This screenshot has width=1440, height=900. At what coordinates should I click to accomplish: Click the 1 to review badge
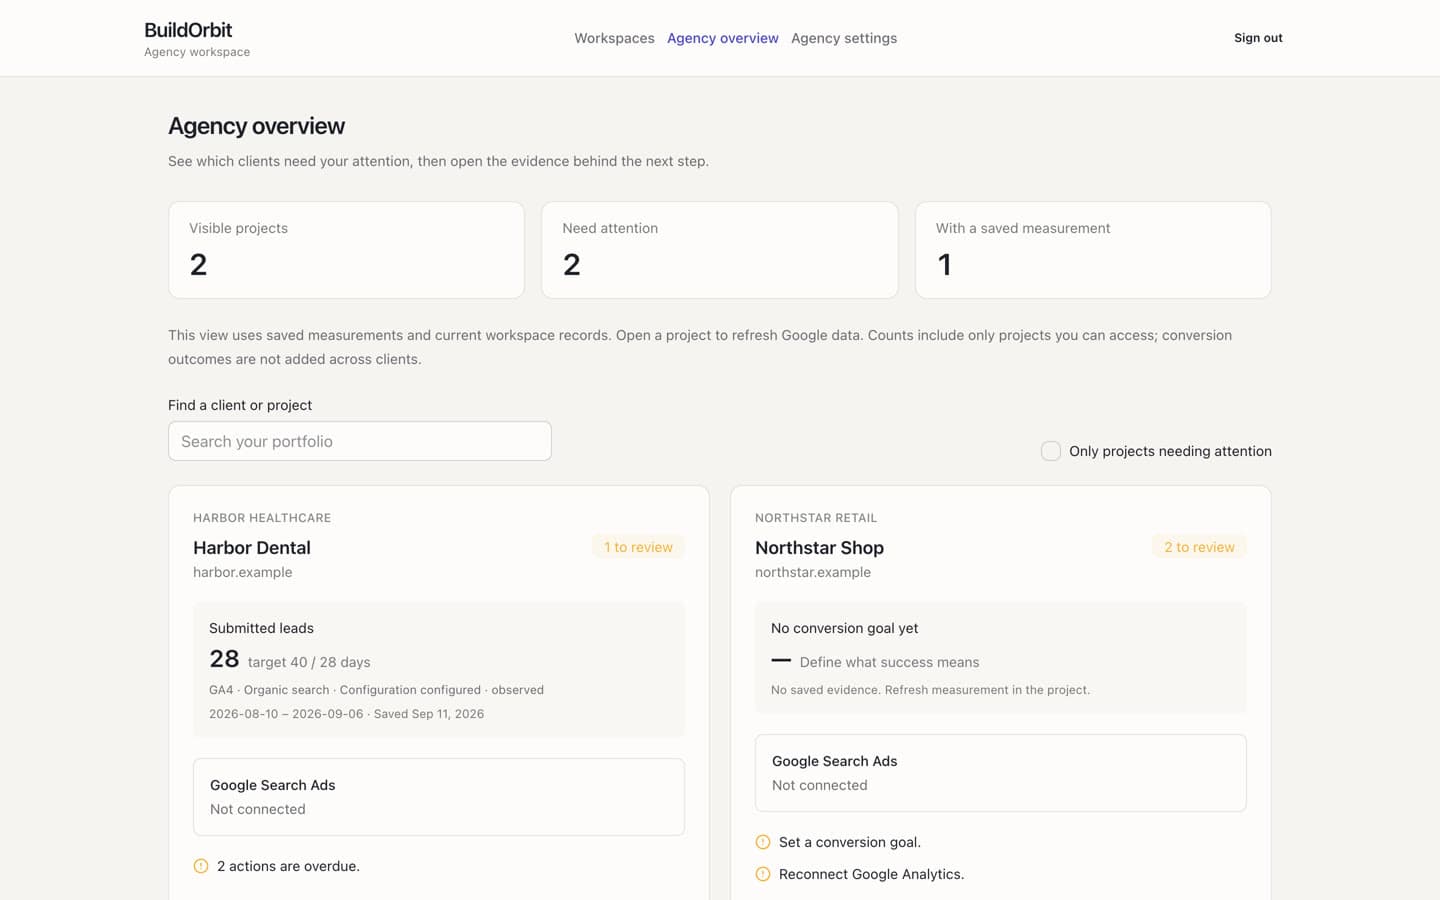638,547
